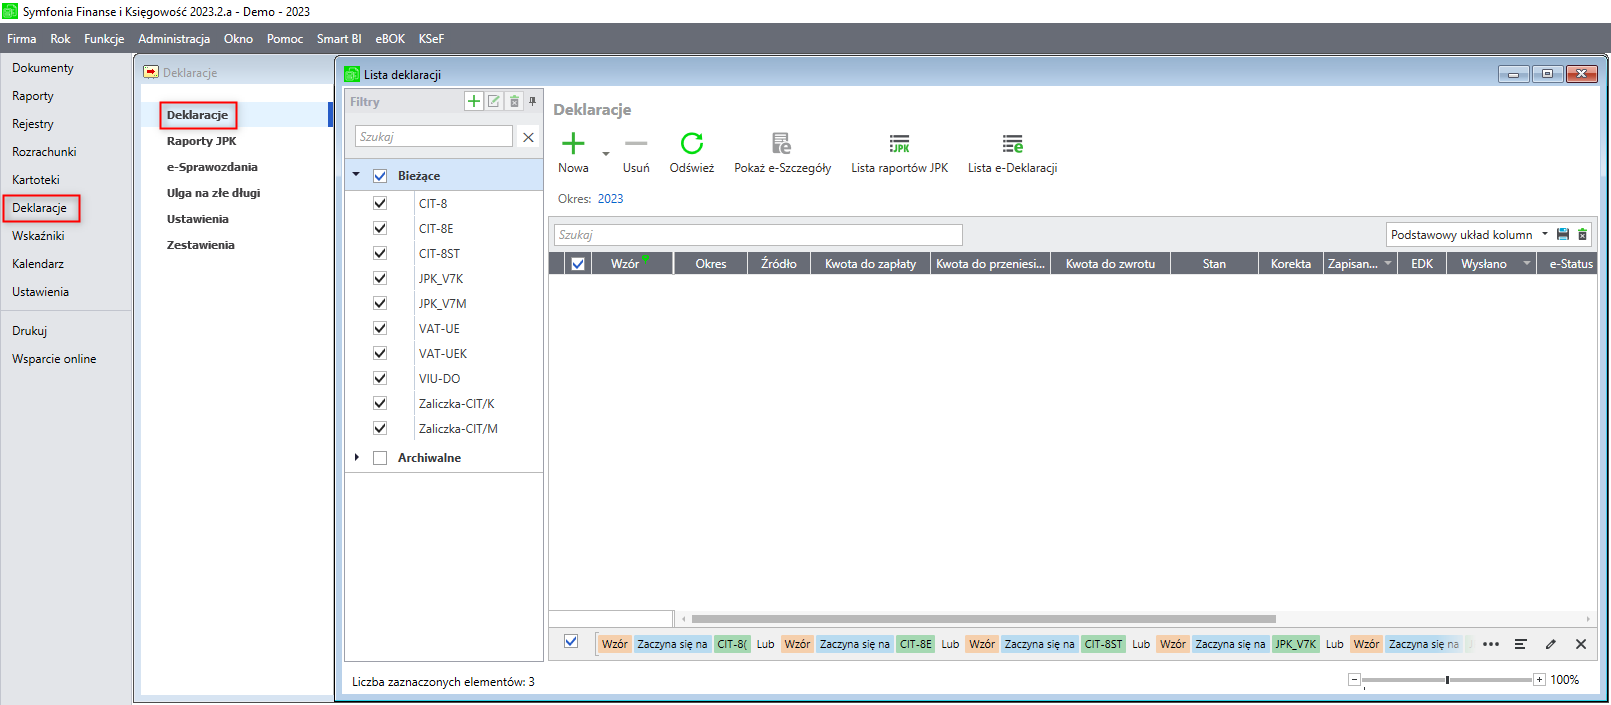Open the Zapisan... column filter dropdown
The height and width of the screenshot is (705, 1611).
point(1388,263)
